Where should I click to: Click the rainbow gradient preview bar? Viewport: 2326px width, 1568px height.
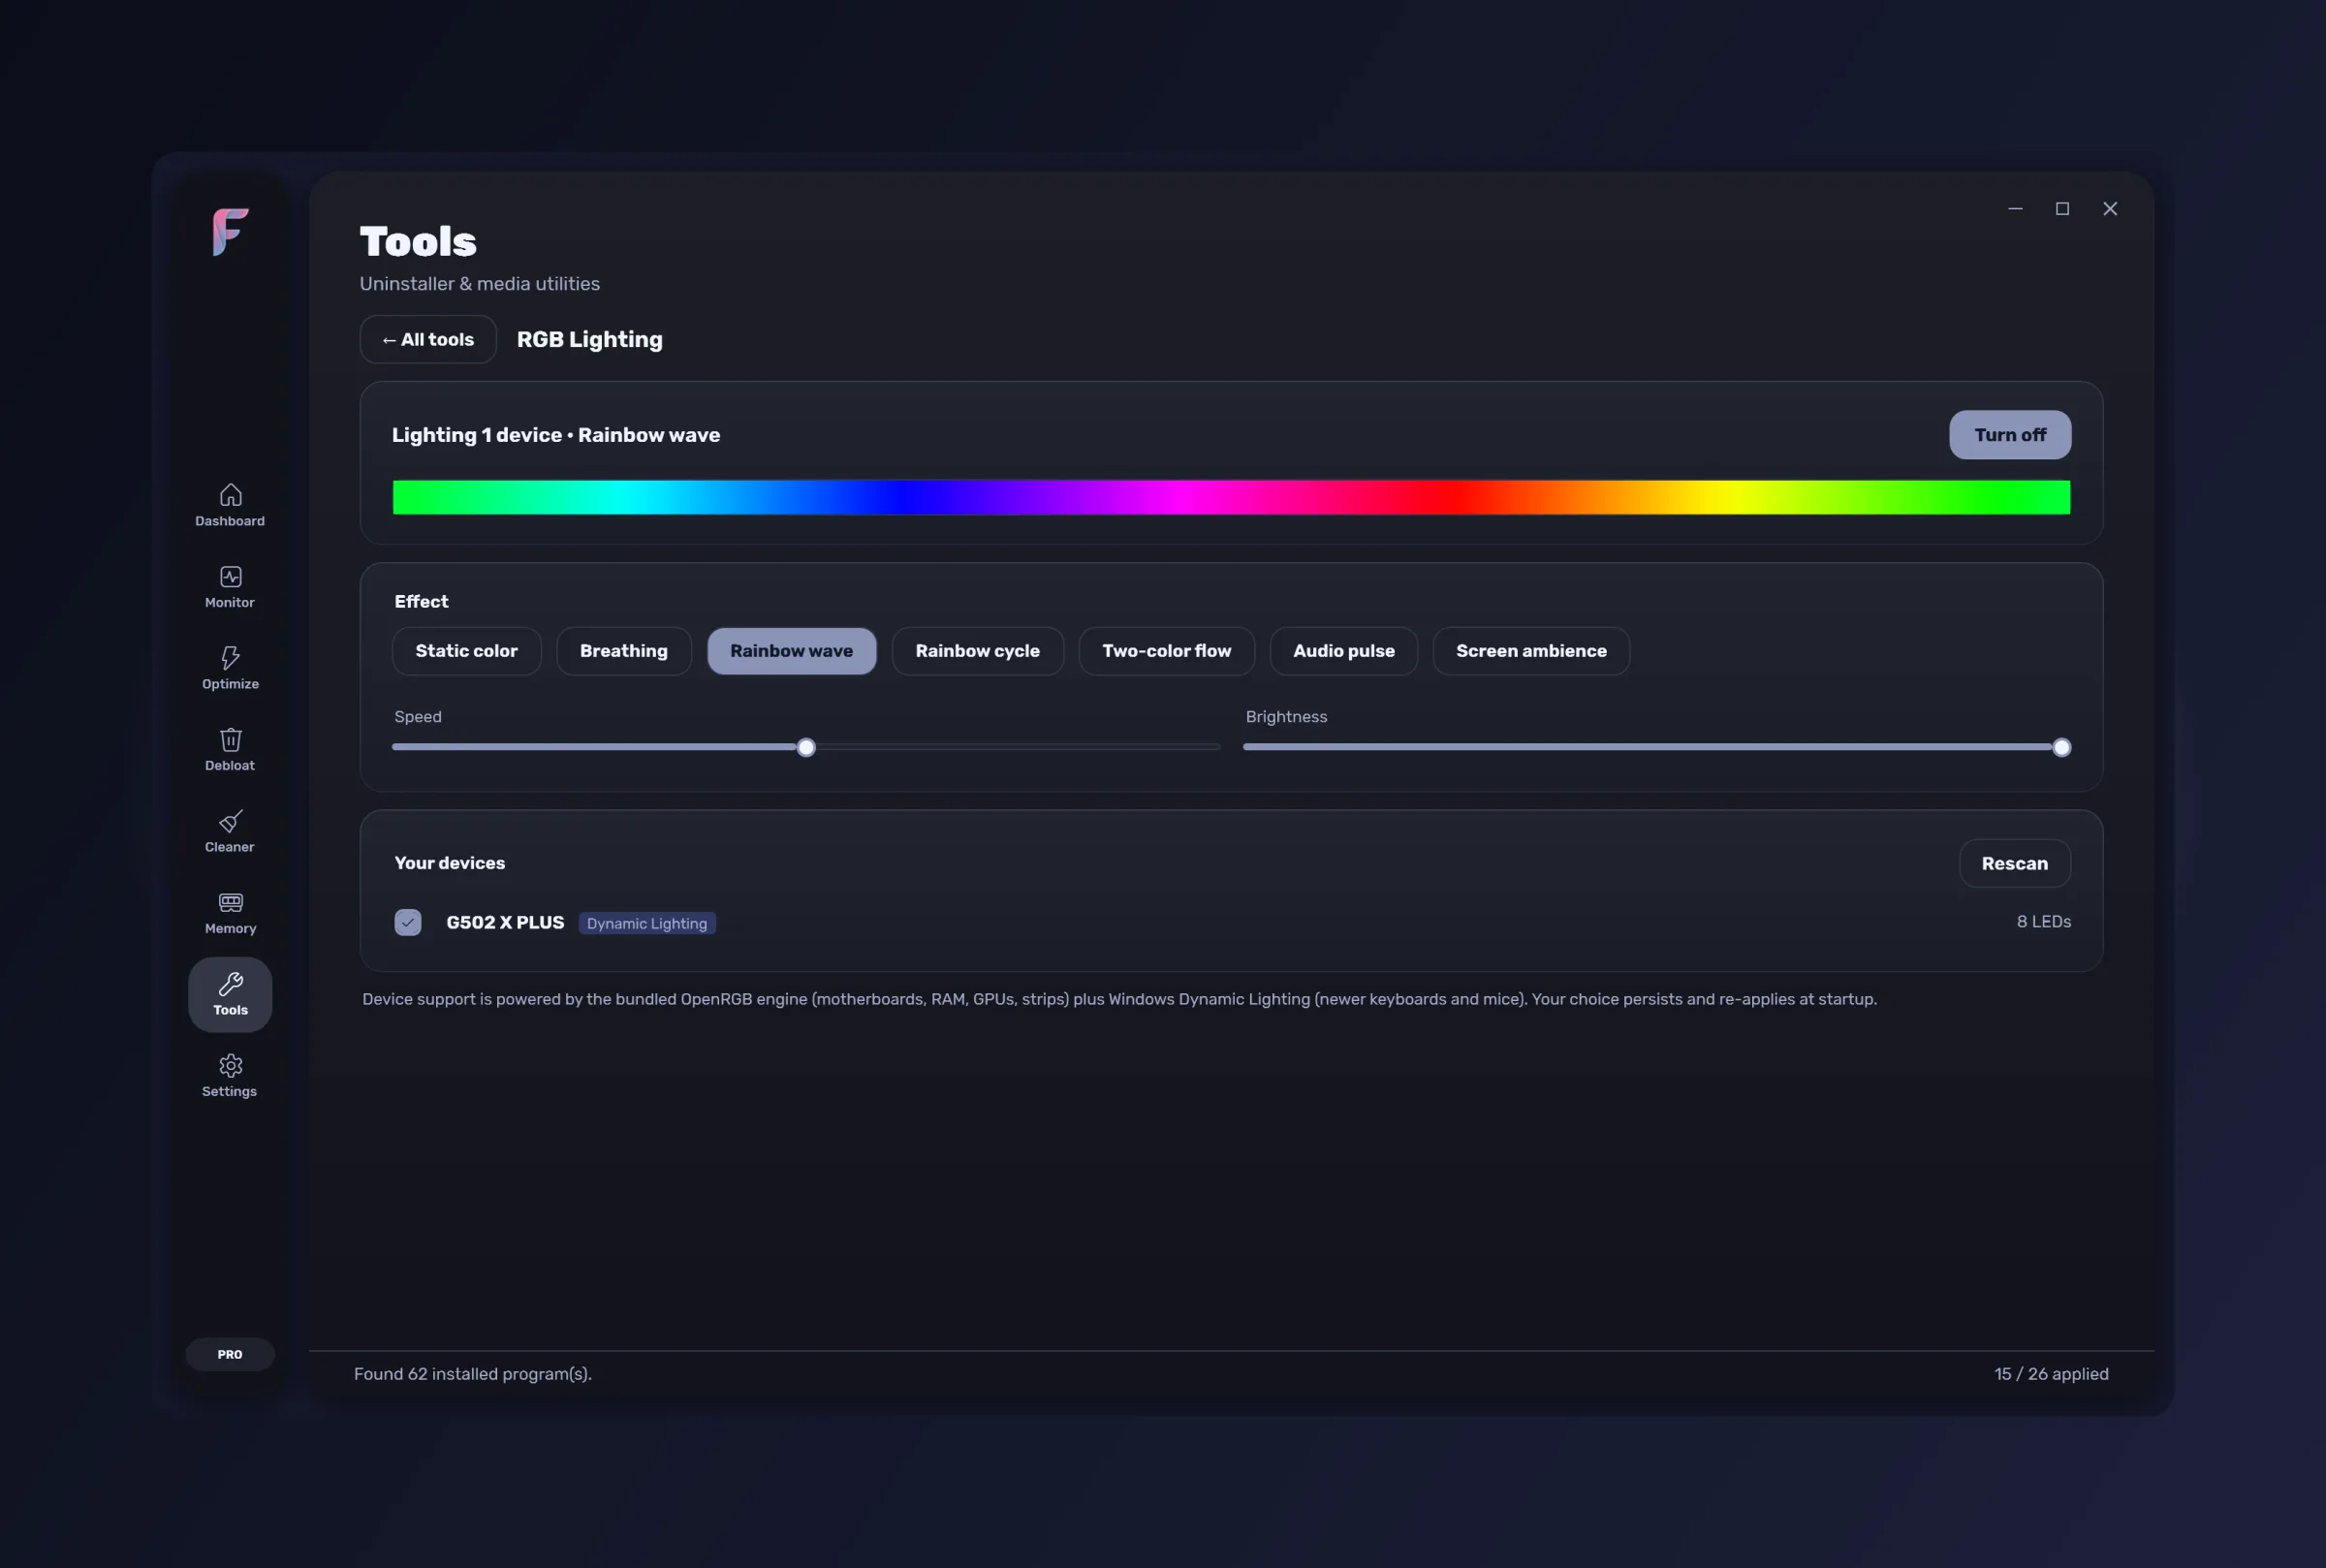[x=1231, y=497]
